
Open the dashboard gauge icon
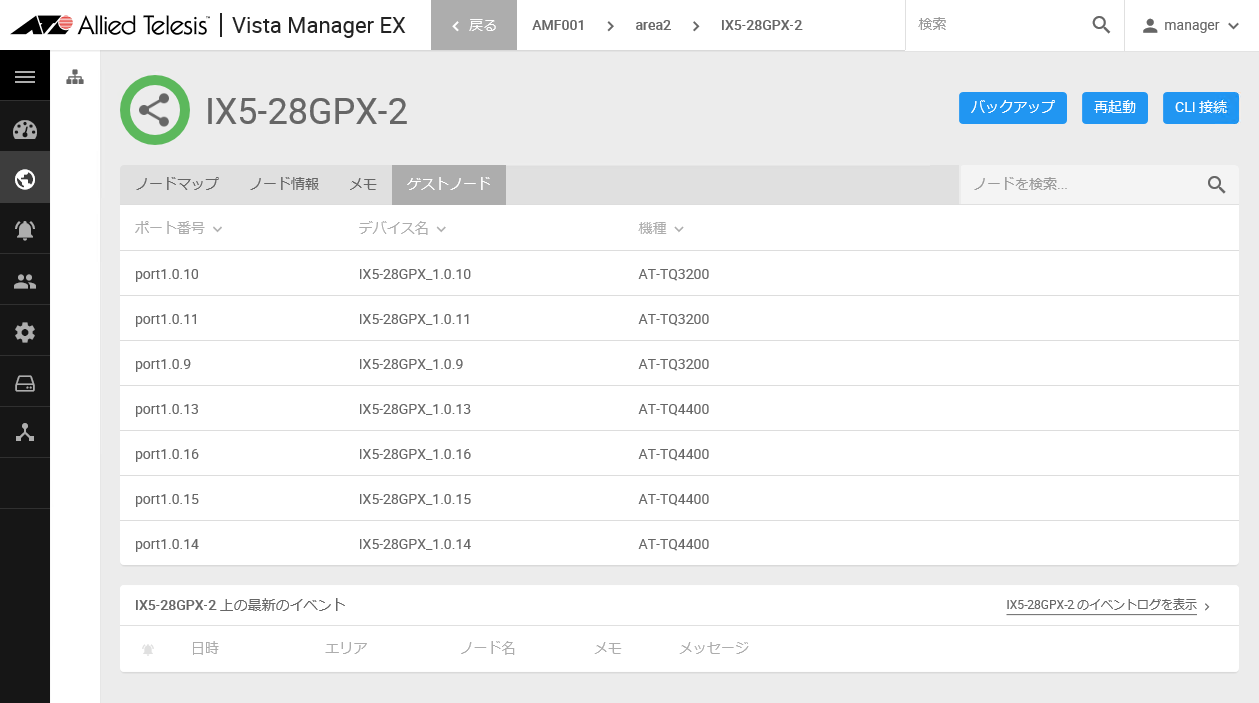pos(25,129)
